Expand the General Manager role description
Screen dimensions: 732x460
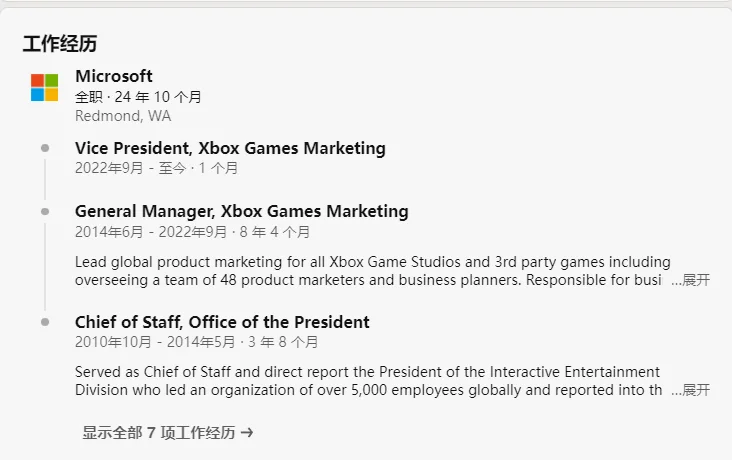(690, 280)
